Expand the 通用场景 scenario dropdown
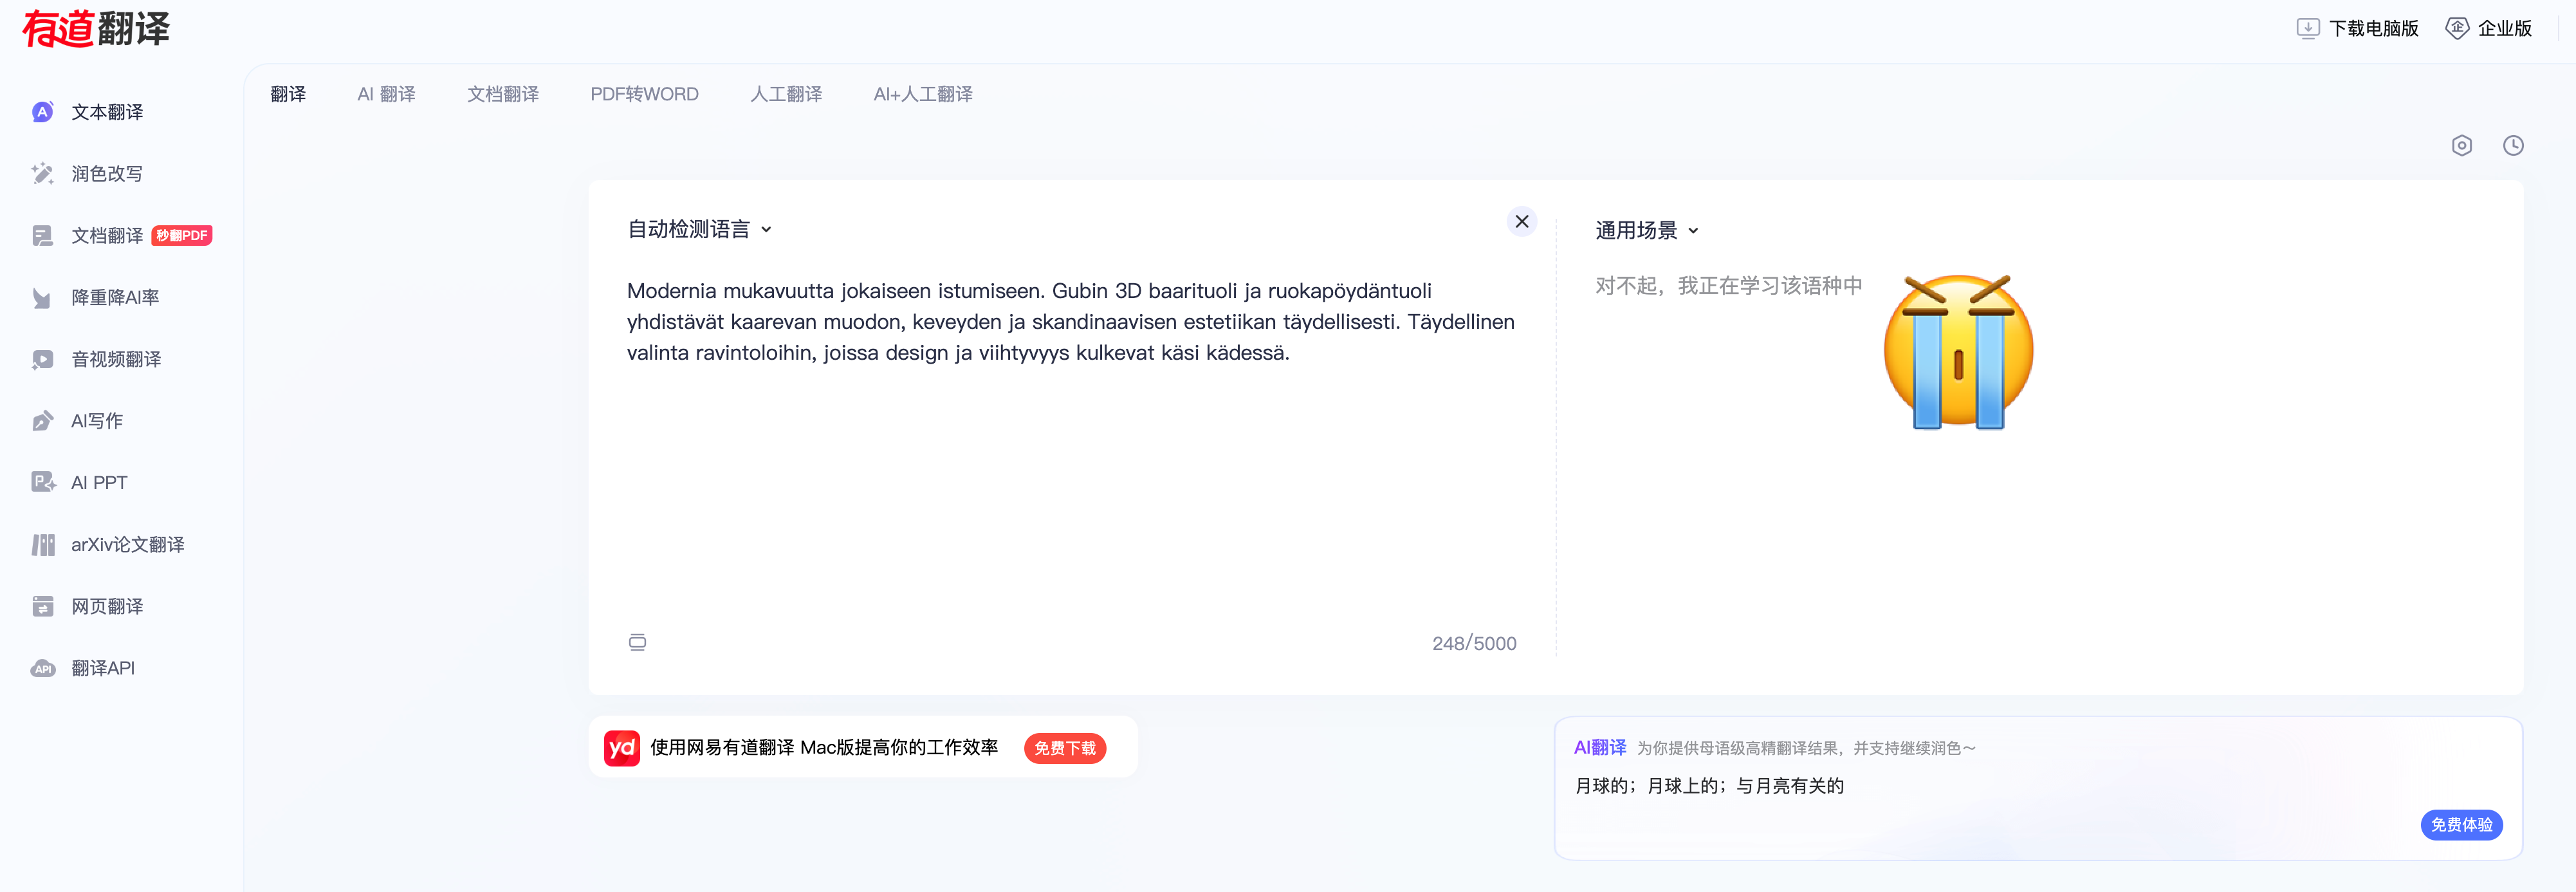The width and height of the screenshot is (2576, 892). pos(1646,230)
